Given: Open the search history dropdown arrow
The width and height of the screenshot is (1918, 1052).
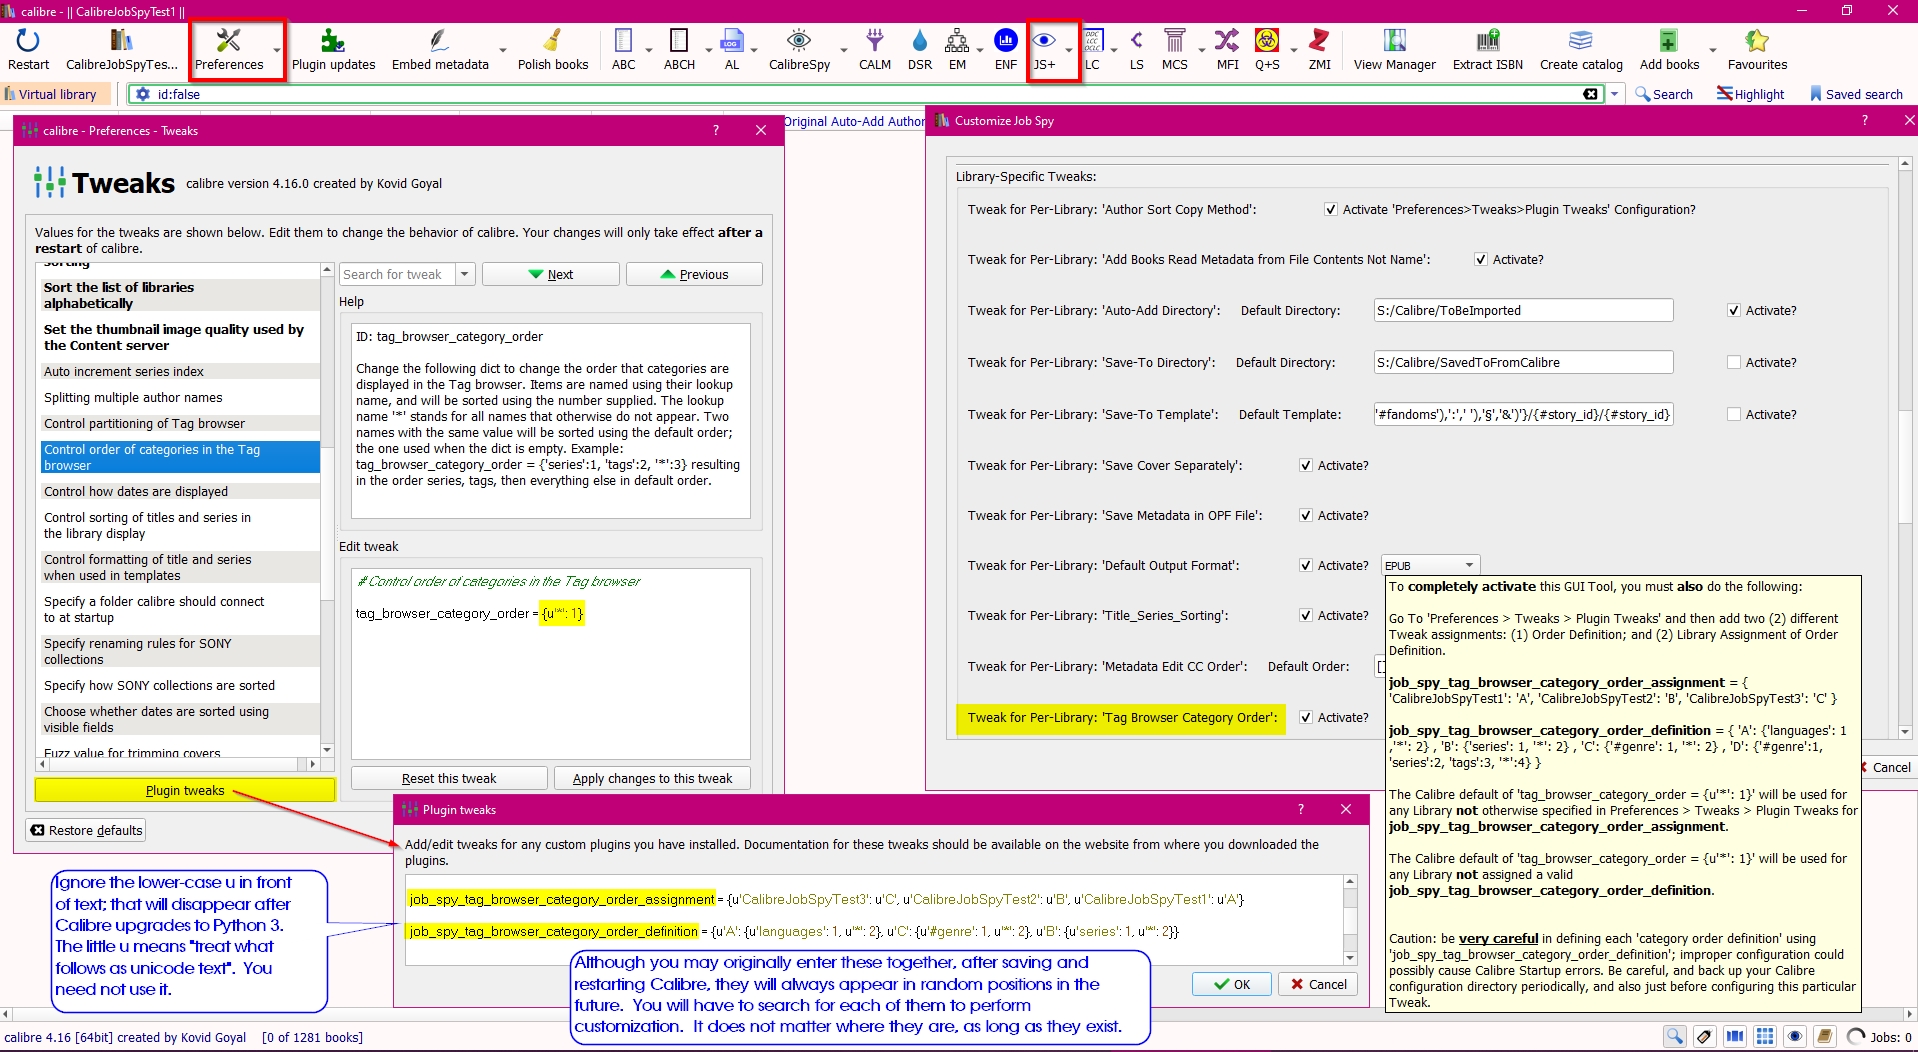Looking at the screenshot, I should coord(1614,94).
